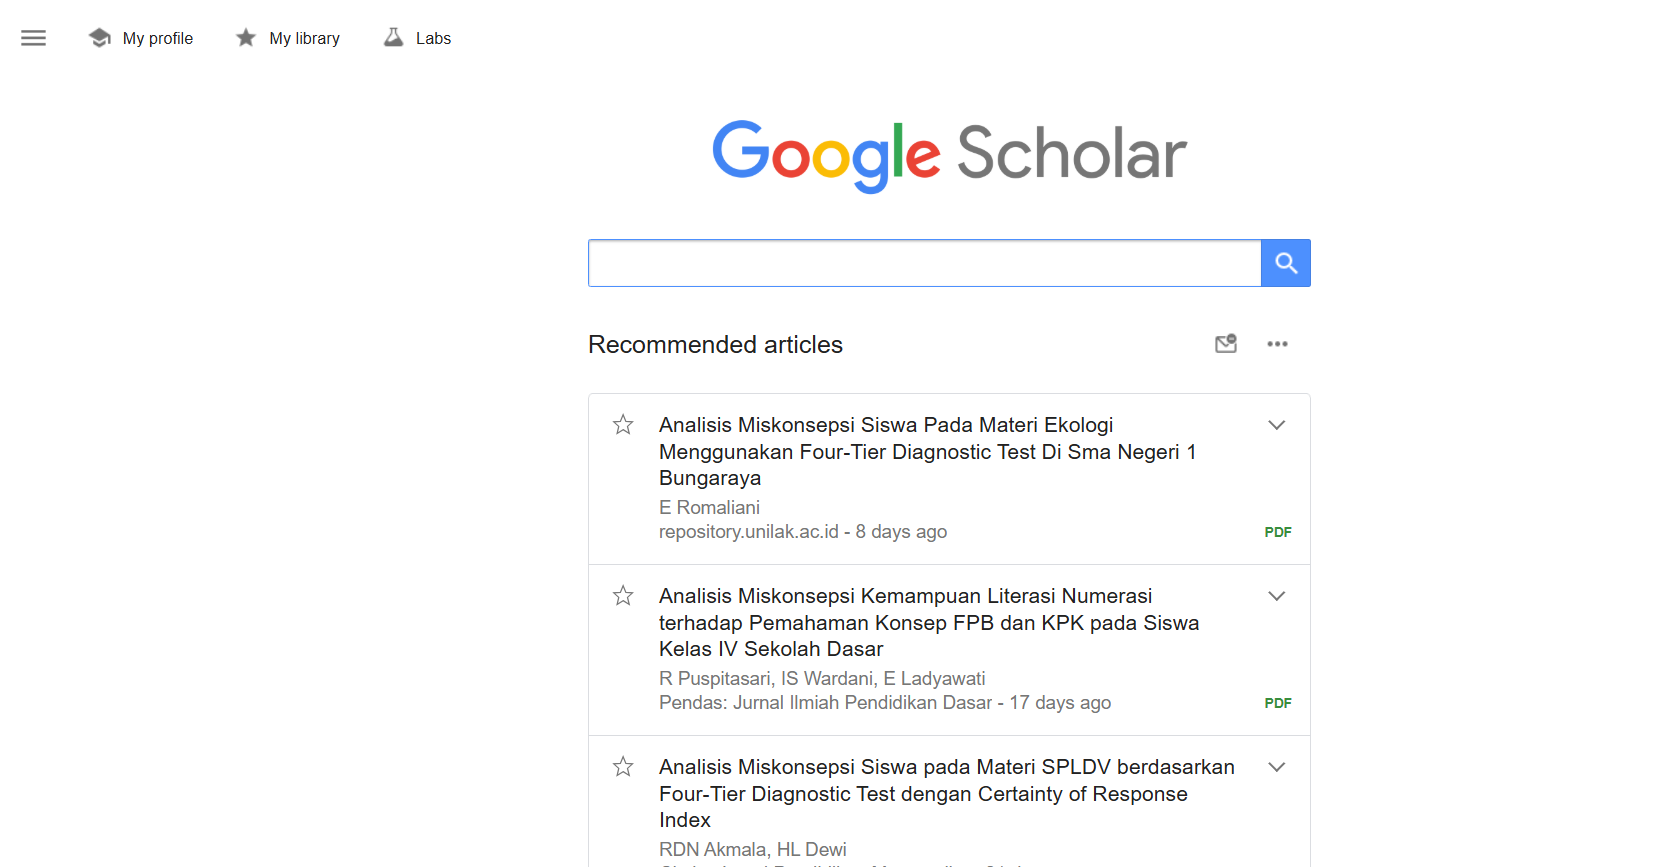This screenshot has height=867, width=1653.
Task: Open the article title about Materi SPLDV
Action: (947, 794)
